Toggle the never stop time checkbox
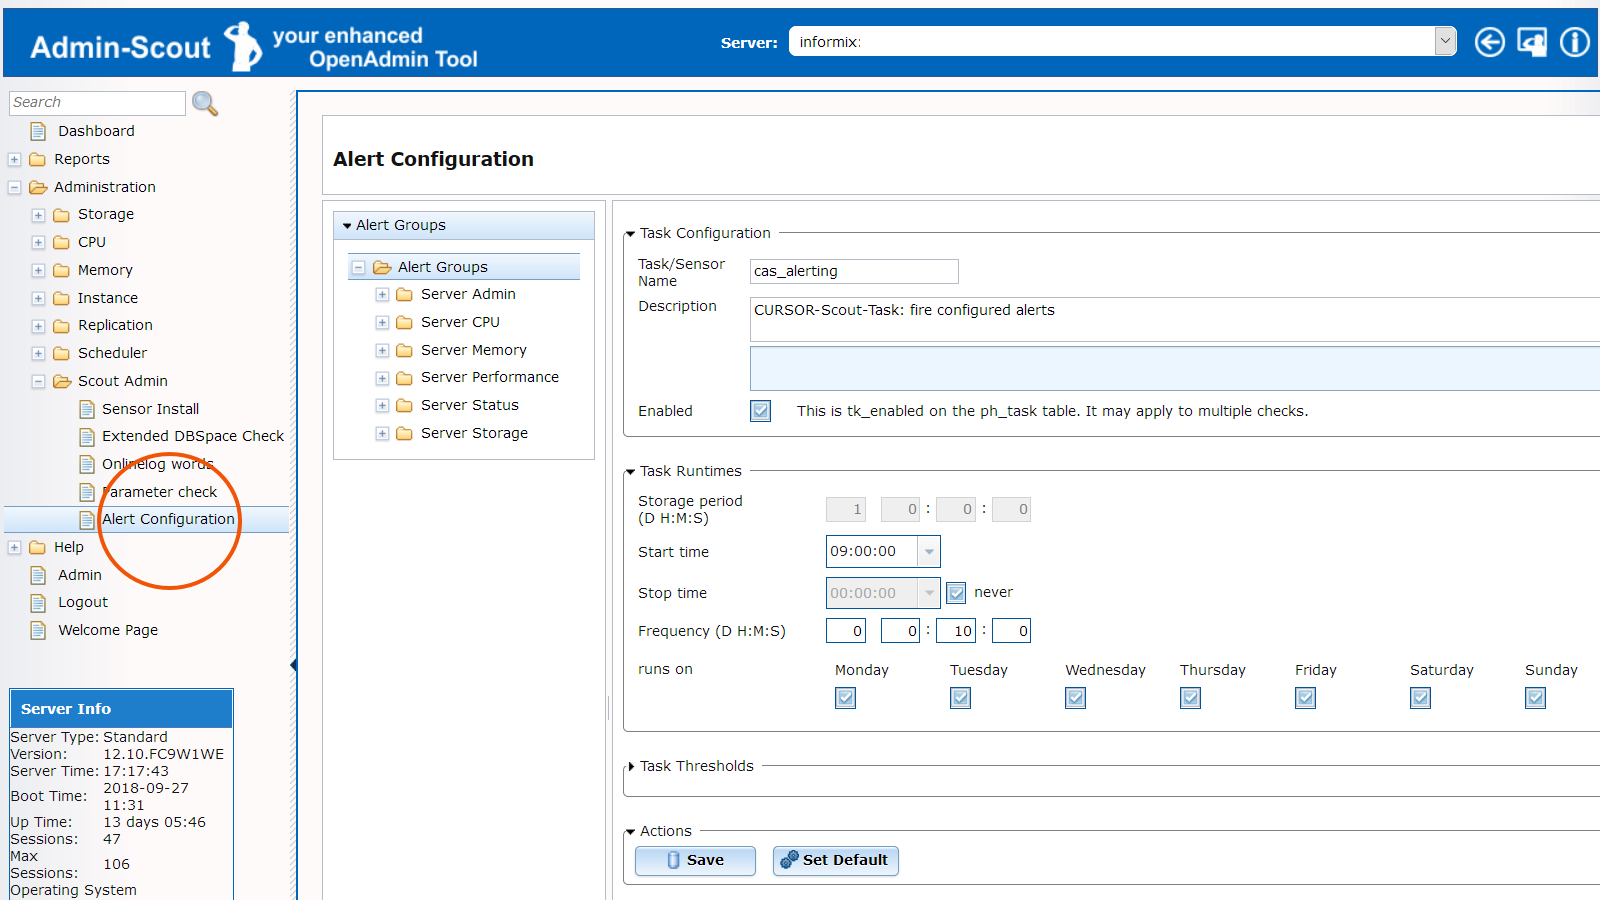Screen dimensions: 1600x900 [x=956, y=593]
